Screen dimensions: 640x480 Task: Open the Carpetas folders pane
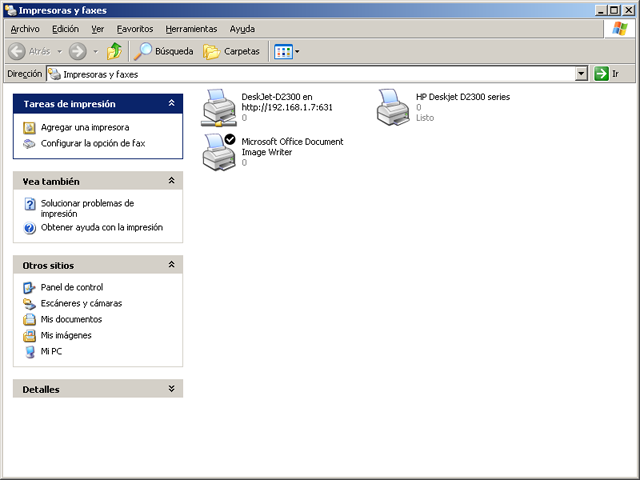[x=232, y=51]
